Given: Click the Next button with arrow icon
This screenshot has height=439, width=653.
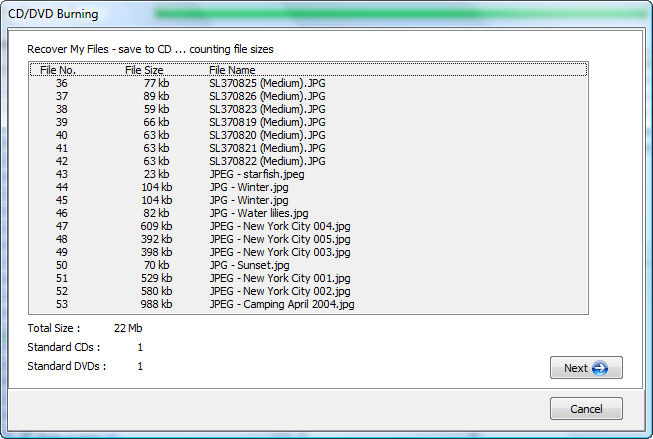Looking at the screenshot, I should pos(586,368).
